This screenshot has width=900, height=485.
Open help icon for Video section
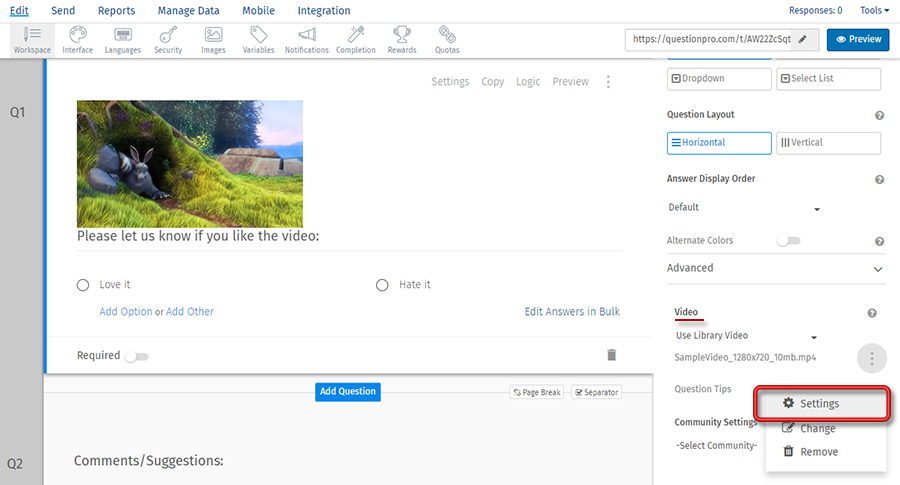[x=872, y=313]
